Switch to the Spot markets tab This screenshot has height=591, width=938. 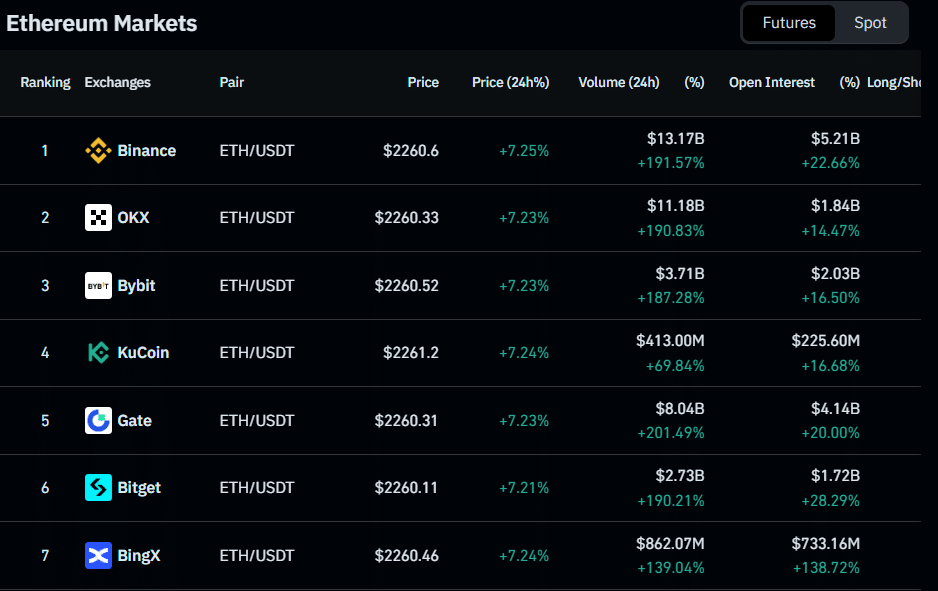[x=870, y=23]
